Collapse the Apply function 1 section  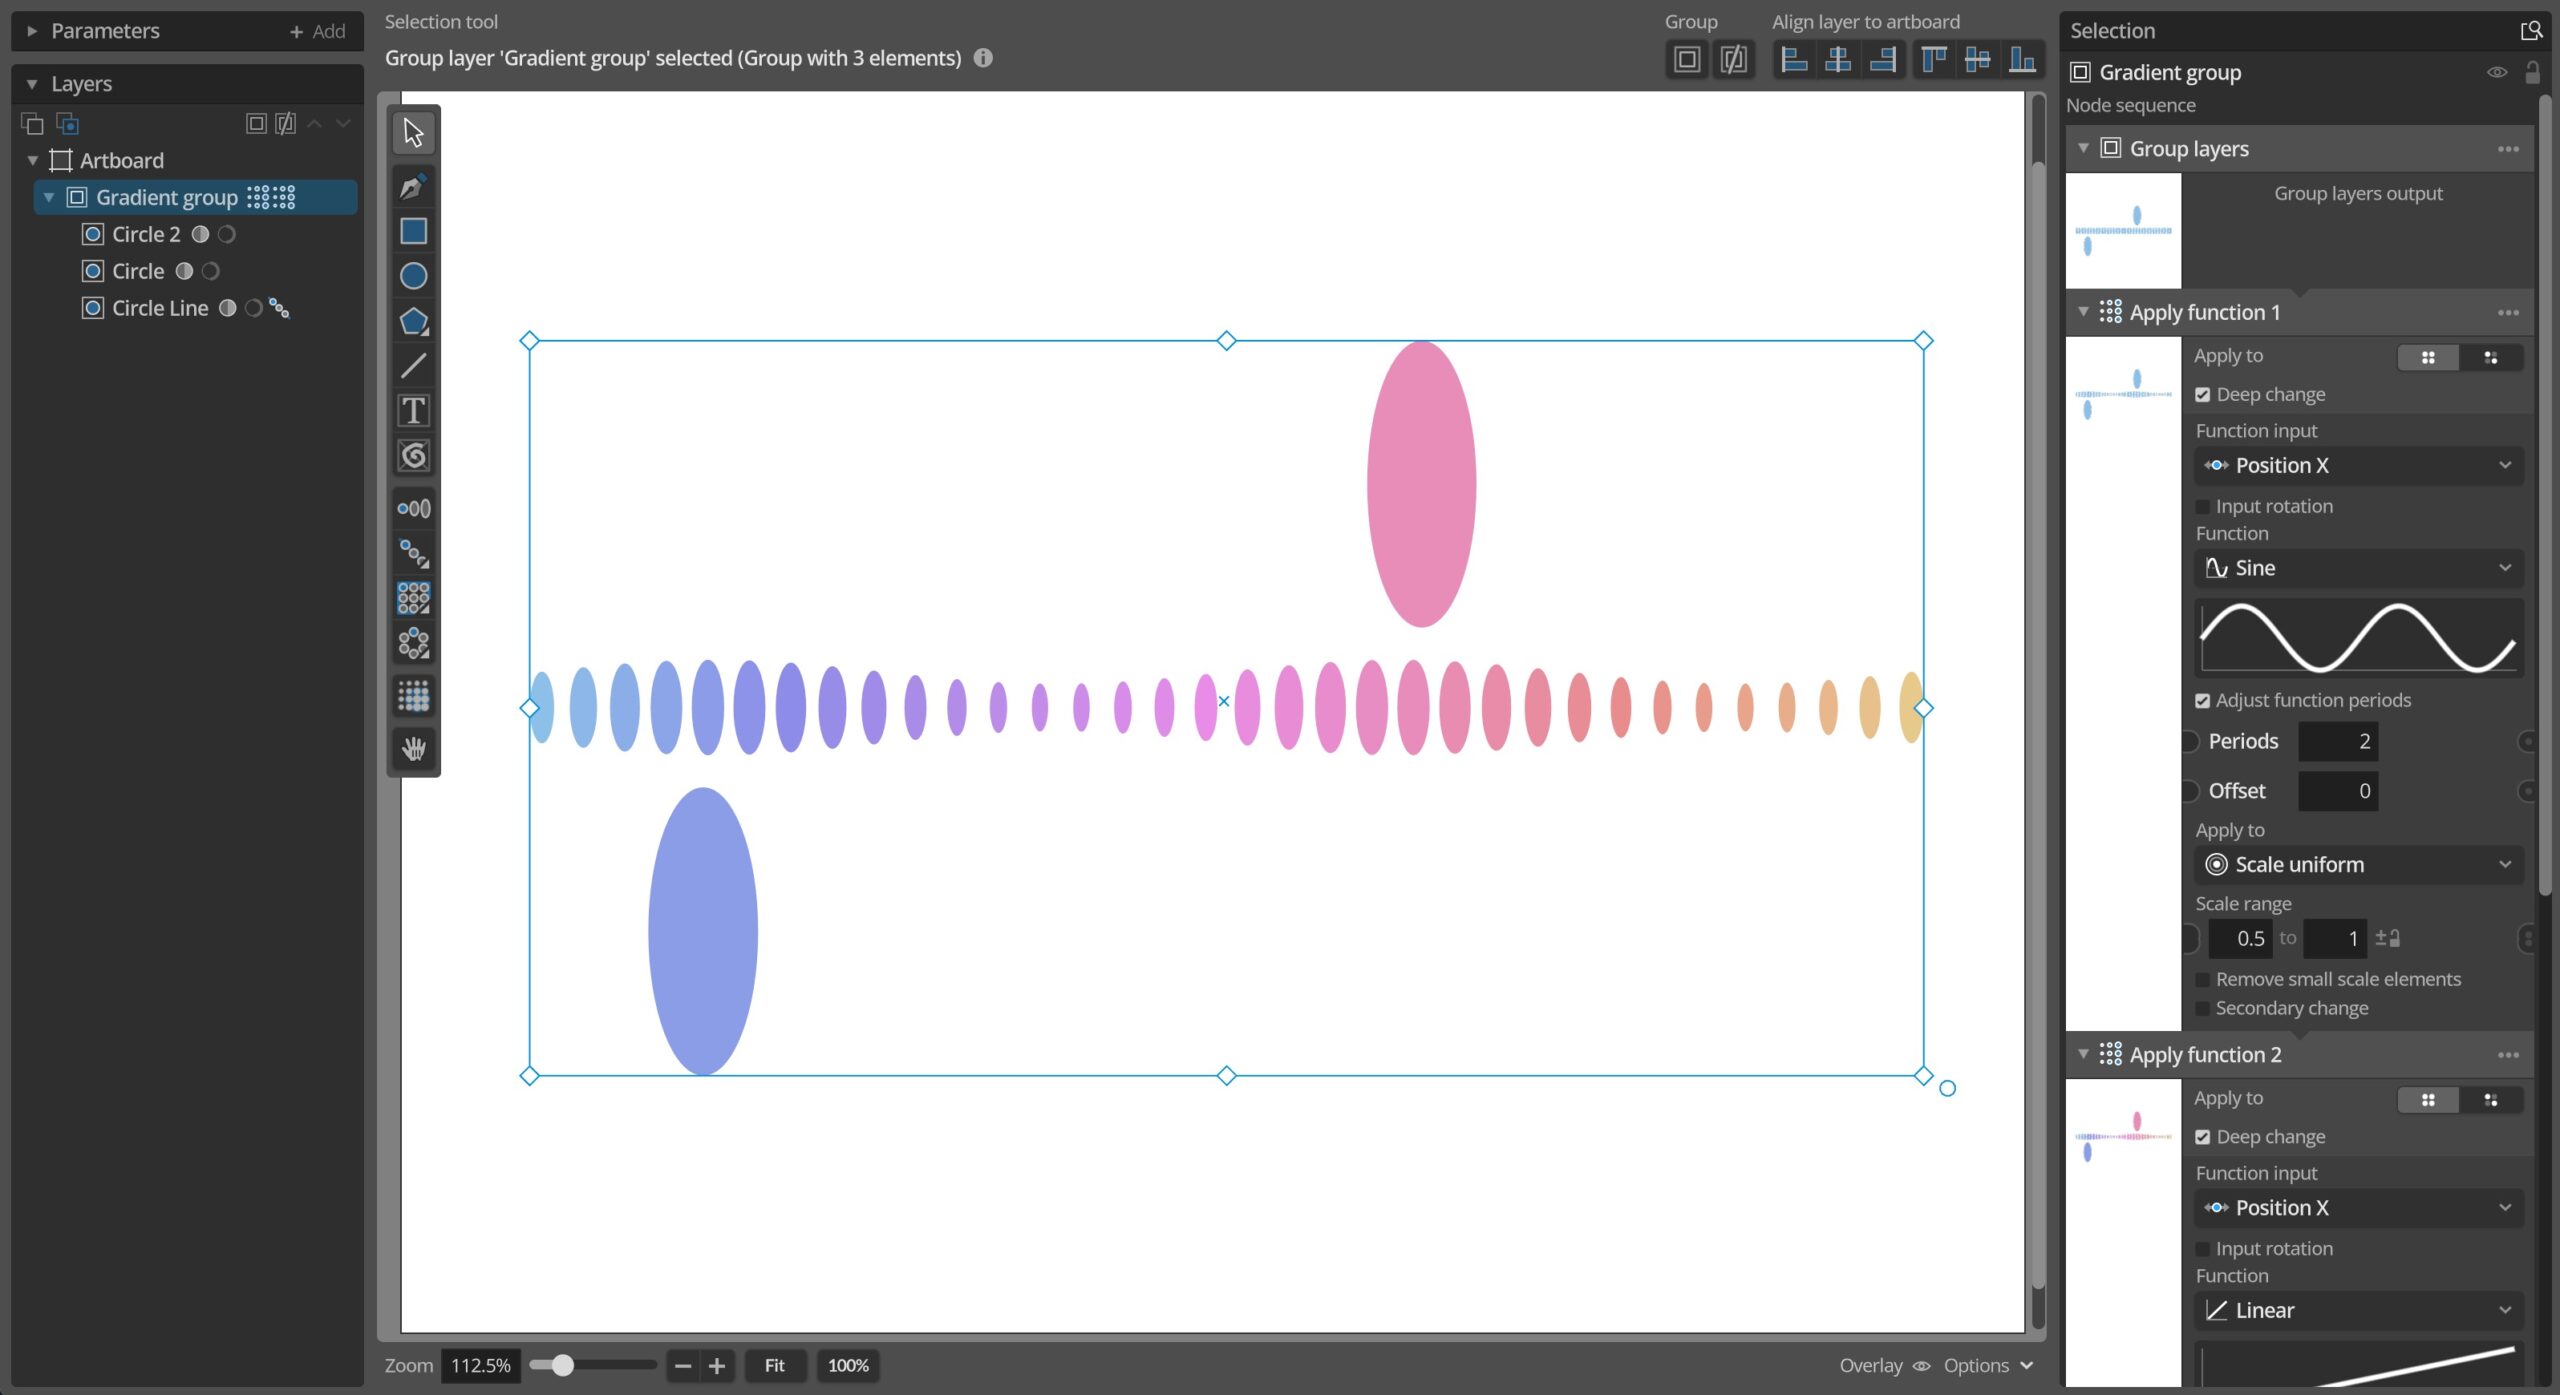[2083, 312]
